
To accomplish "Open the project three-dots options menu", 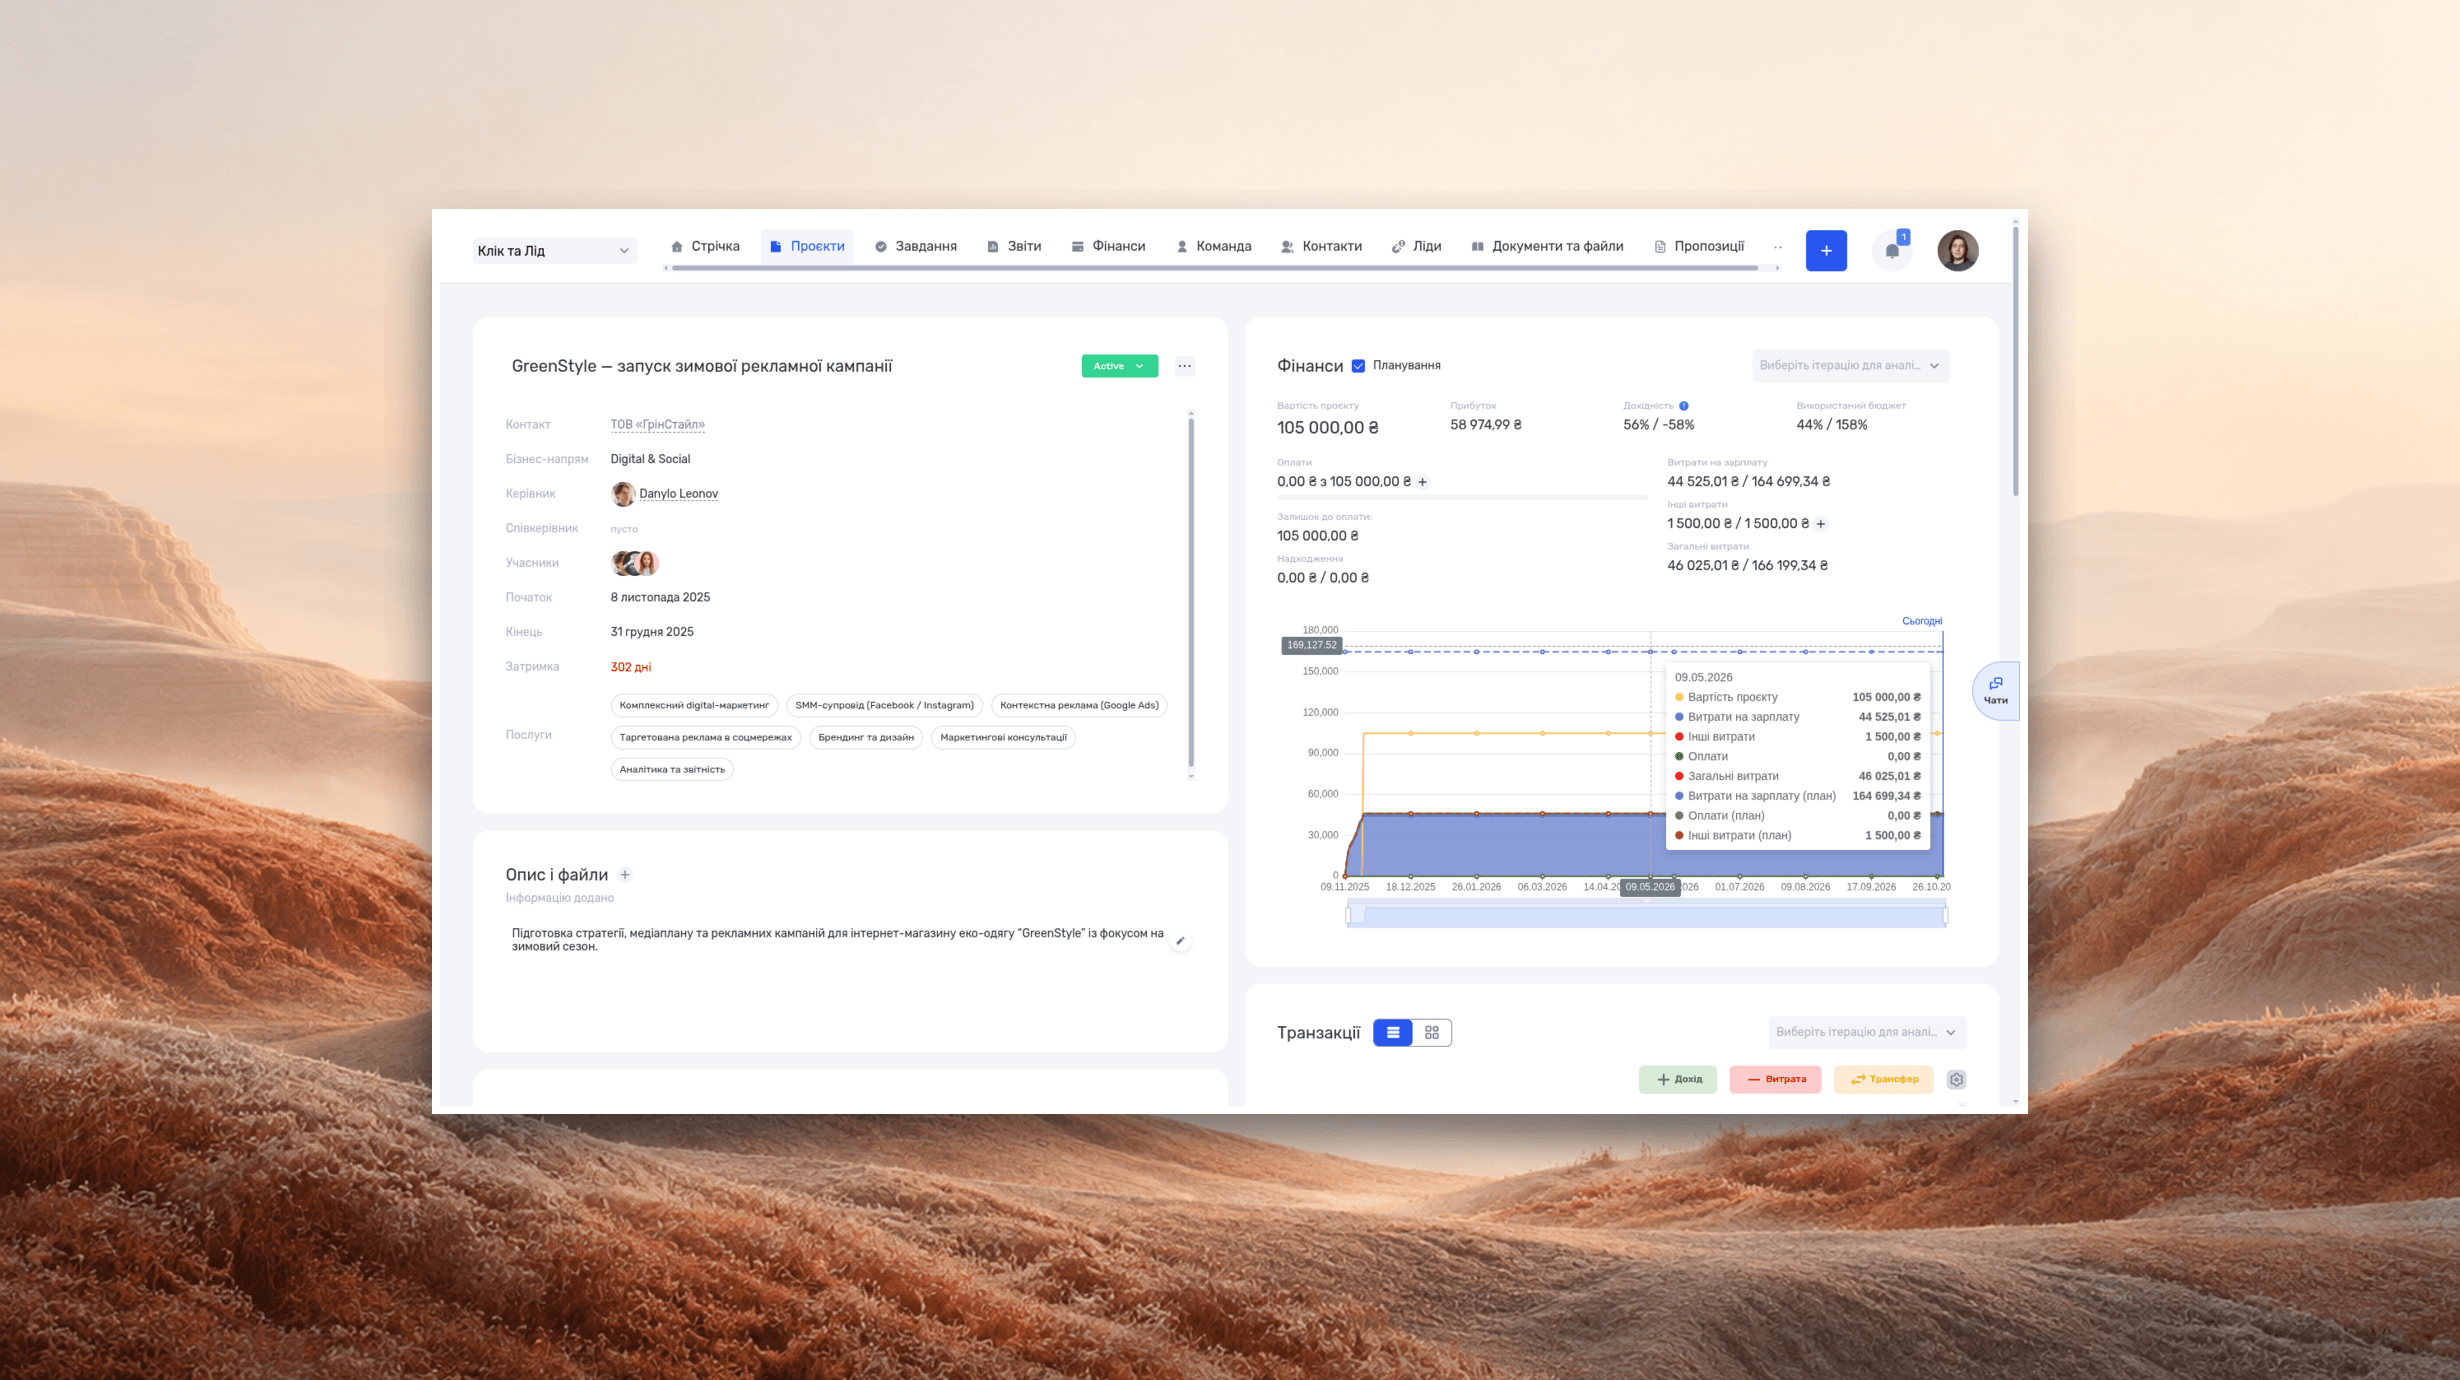I will 1184,366.
